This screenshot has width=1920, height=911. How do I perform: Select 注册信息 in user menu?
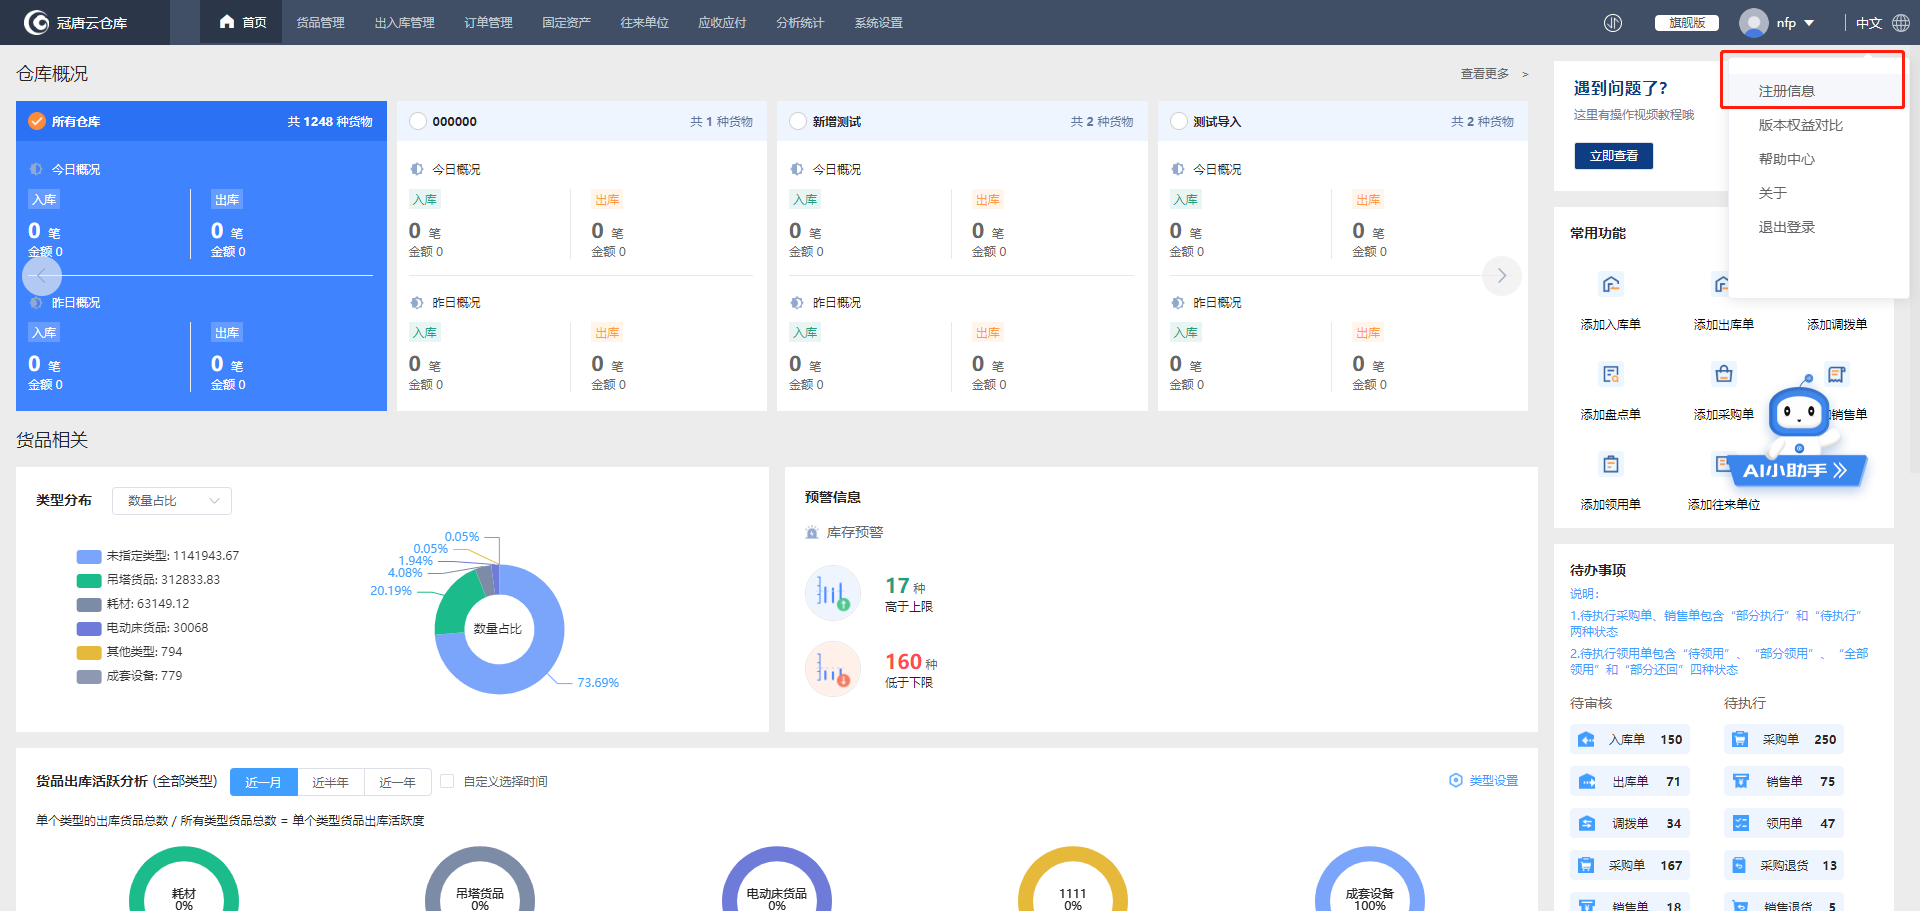click(x=1818, y=91)
